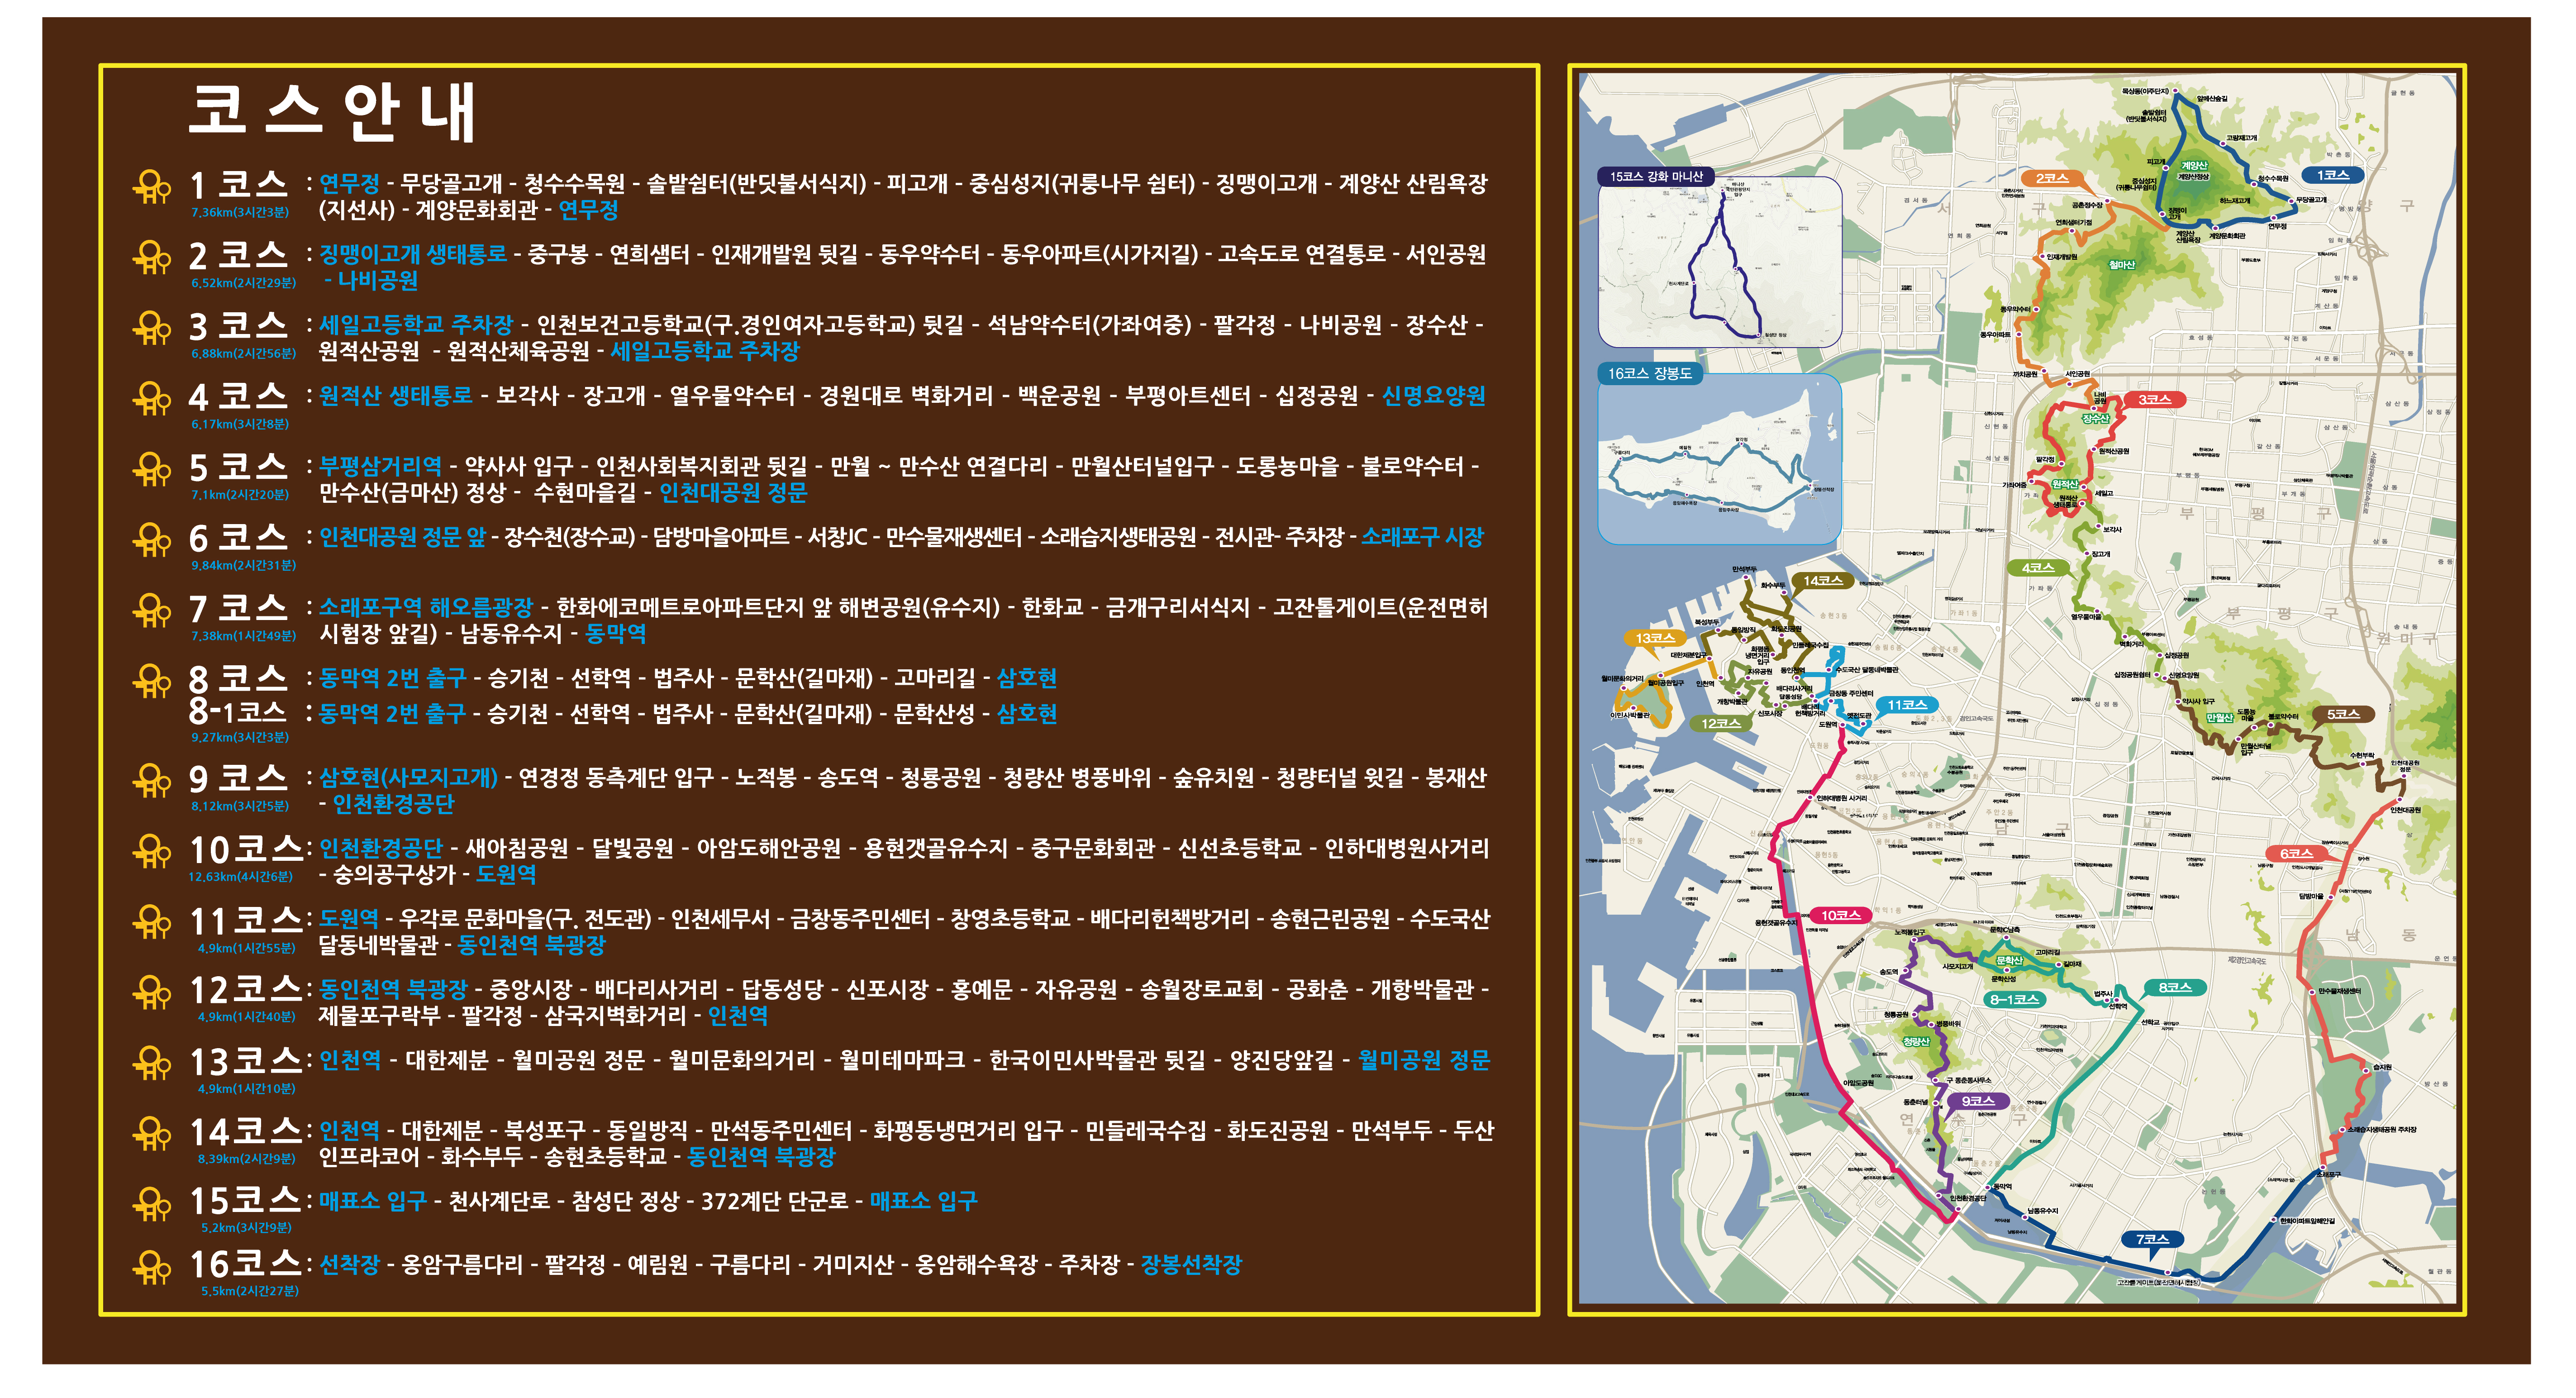Screen dimensions: 2576x1398
Task: Click 배다리헌책방거리 text in 11코스 row
Action: tap(1169, 919)
